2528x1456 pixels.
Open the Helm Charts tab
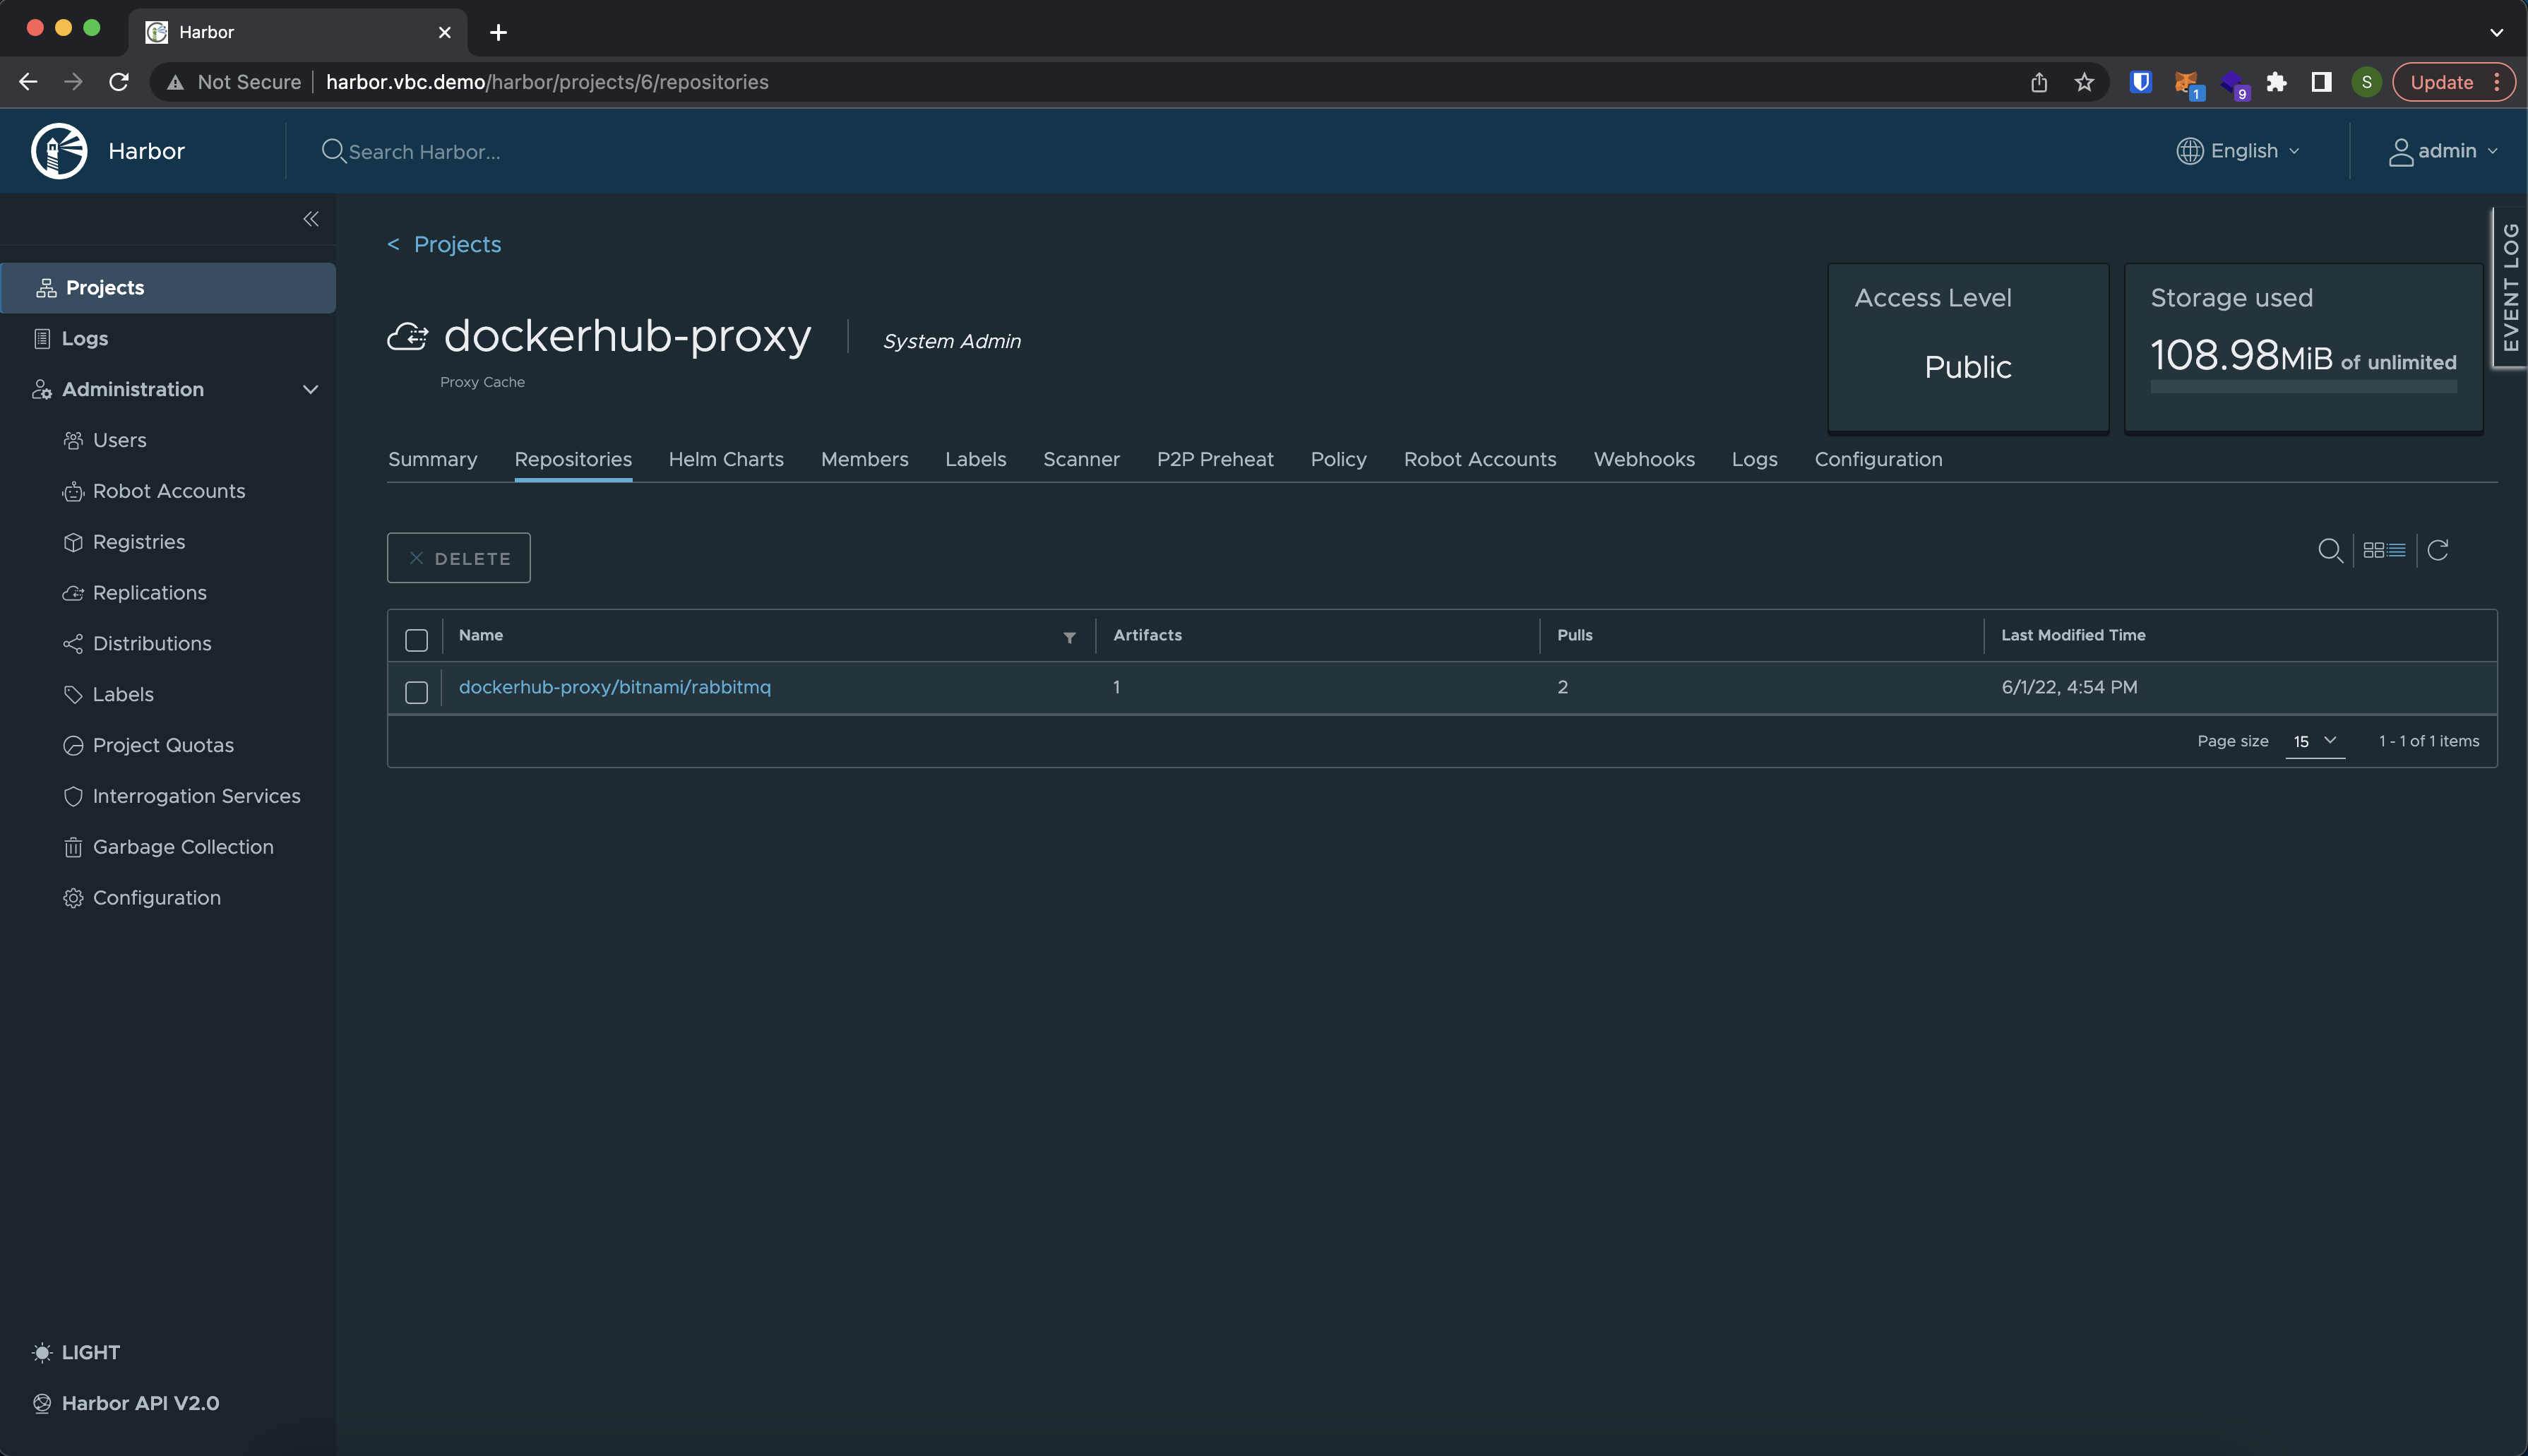726,459
